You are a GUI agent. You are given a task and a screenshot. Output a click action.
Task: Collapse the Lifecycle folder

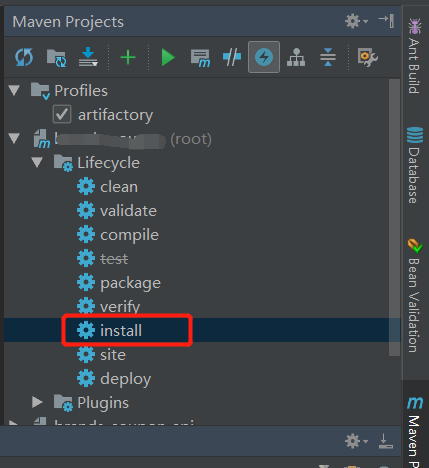click(37, 162)
